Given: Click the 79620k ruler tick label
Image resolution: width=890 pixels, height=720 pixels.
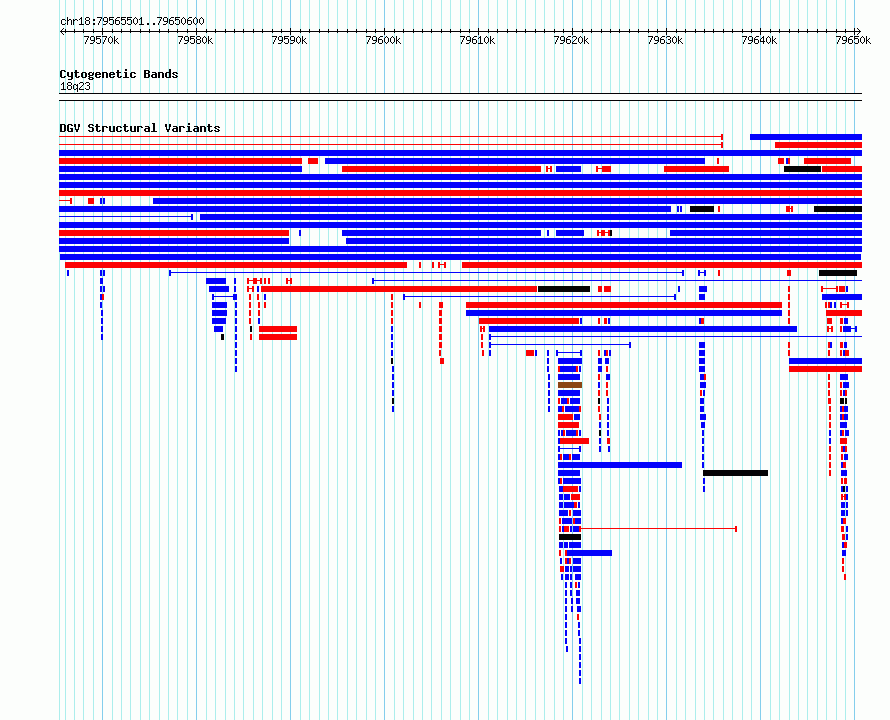Looking at the screenshot, I should (571, 40).
